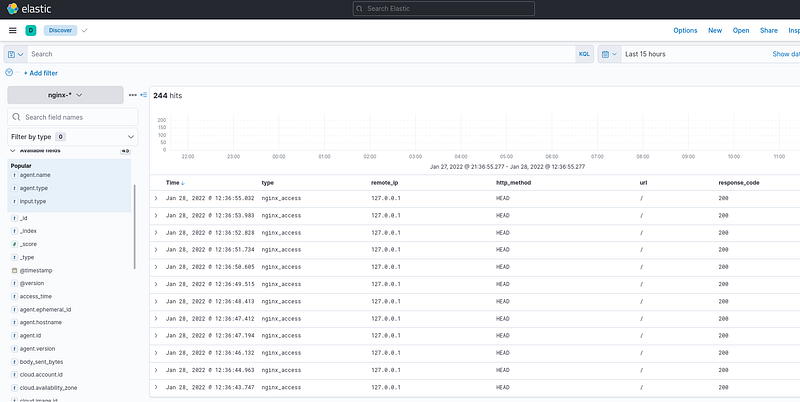
Task: Click the filter options circle icon
Action: point(9,72)
